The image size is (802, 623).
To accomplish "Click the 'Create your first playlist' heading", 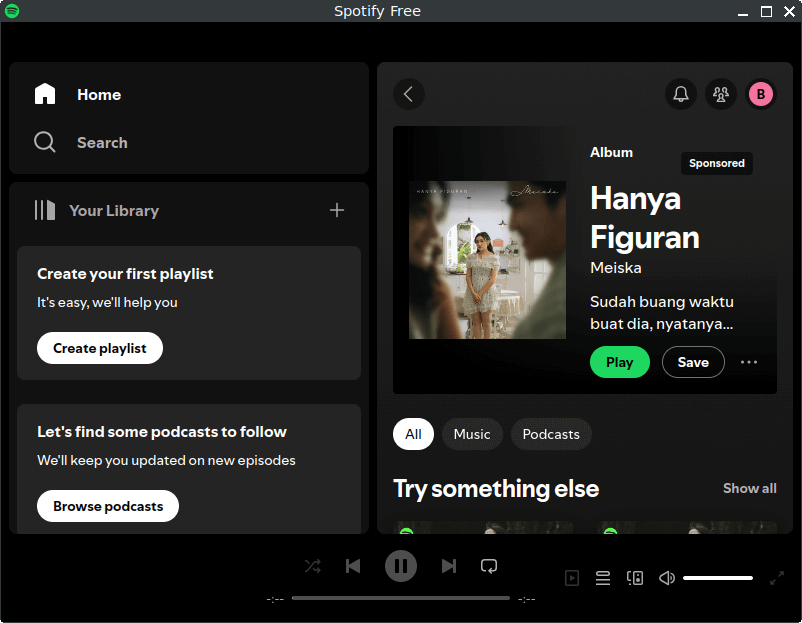I will click(x=125, y=274).
